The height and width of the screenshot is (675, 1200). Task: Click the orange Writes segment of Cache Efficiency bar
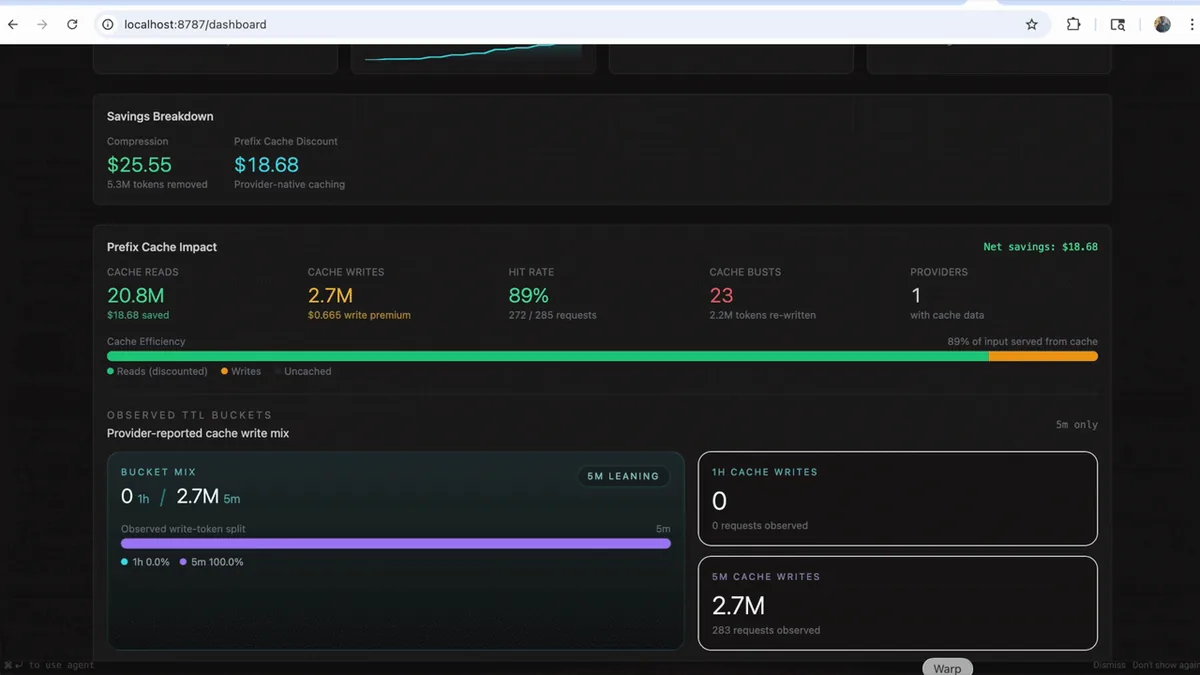pyautogui.click(x=1043, y=356)
